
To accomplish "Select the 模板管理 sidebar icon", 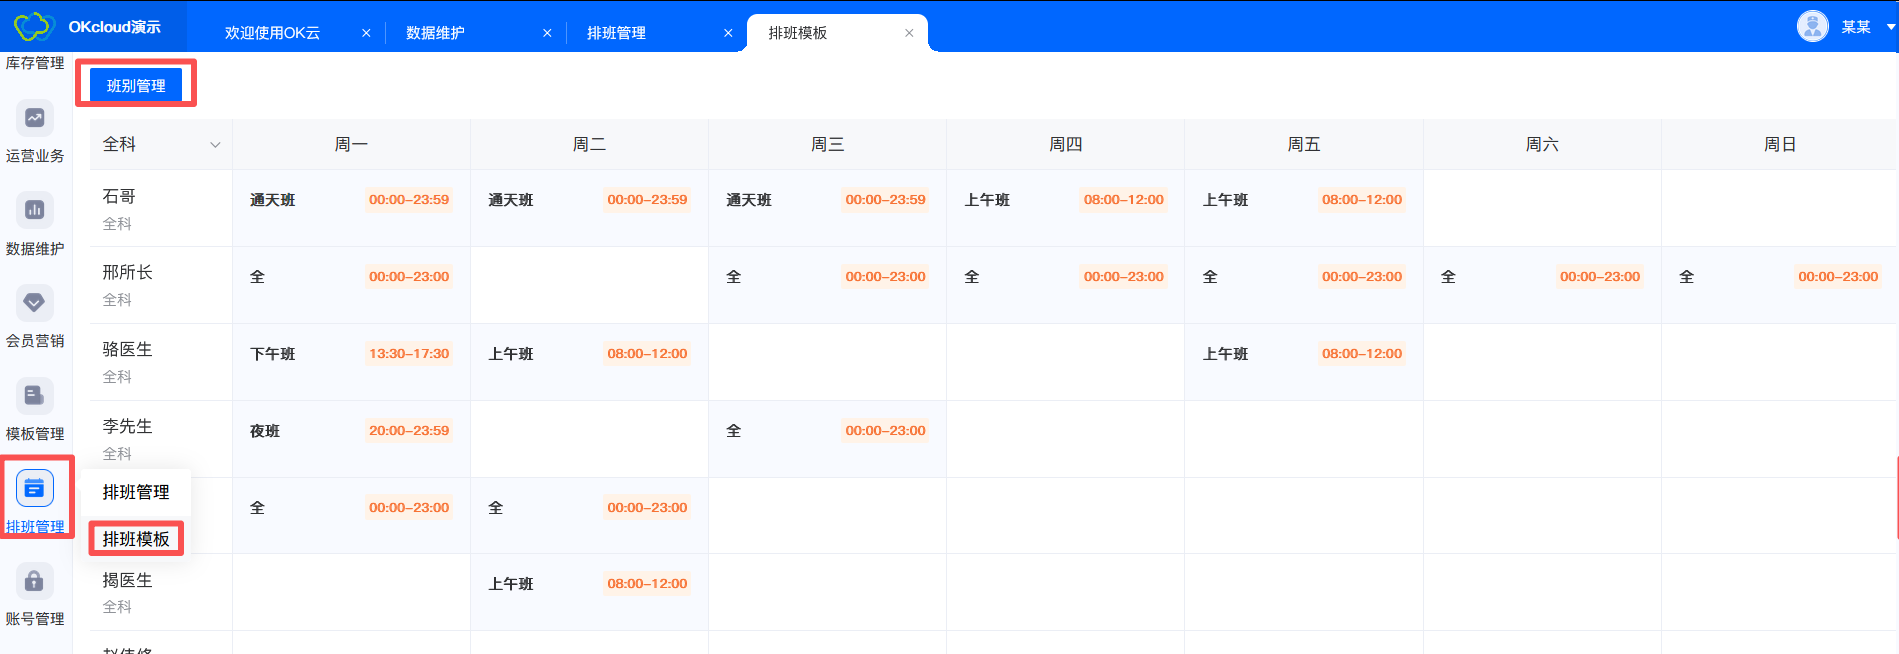I will click(x=34, y=396).
